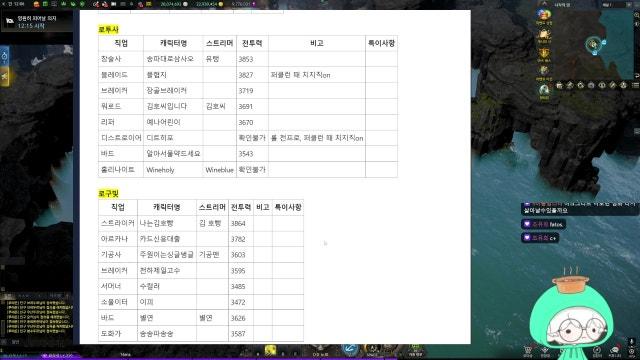Open the golden shield event icon
The width and height of the screenshot is (640, 360).
click(x=544, y=53)
